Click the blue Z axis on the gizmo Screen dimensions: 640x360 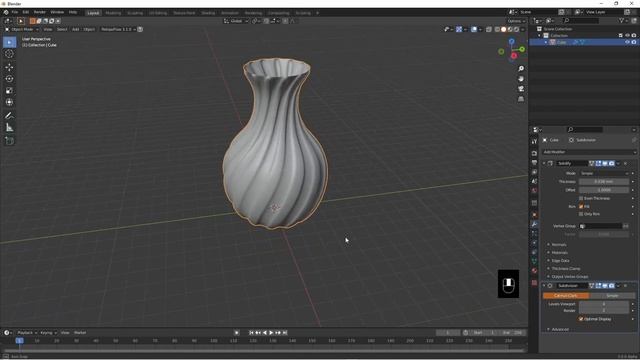pyautogui.click(x=511, y=42)
